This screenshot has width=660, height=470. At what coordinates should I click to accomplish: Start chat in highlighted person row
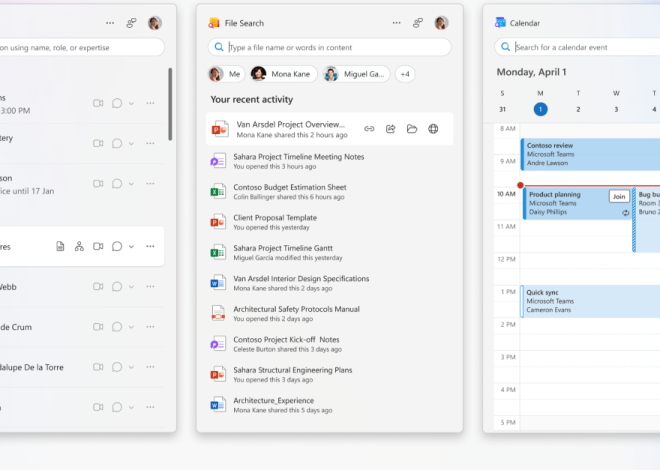tap(117, 246)
